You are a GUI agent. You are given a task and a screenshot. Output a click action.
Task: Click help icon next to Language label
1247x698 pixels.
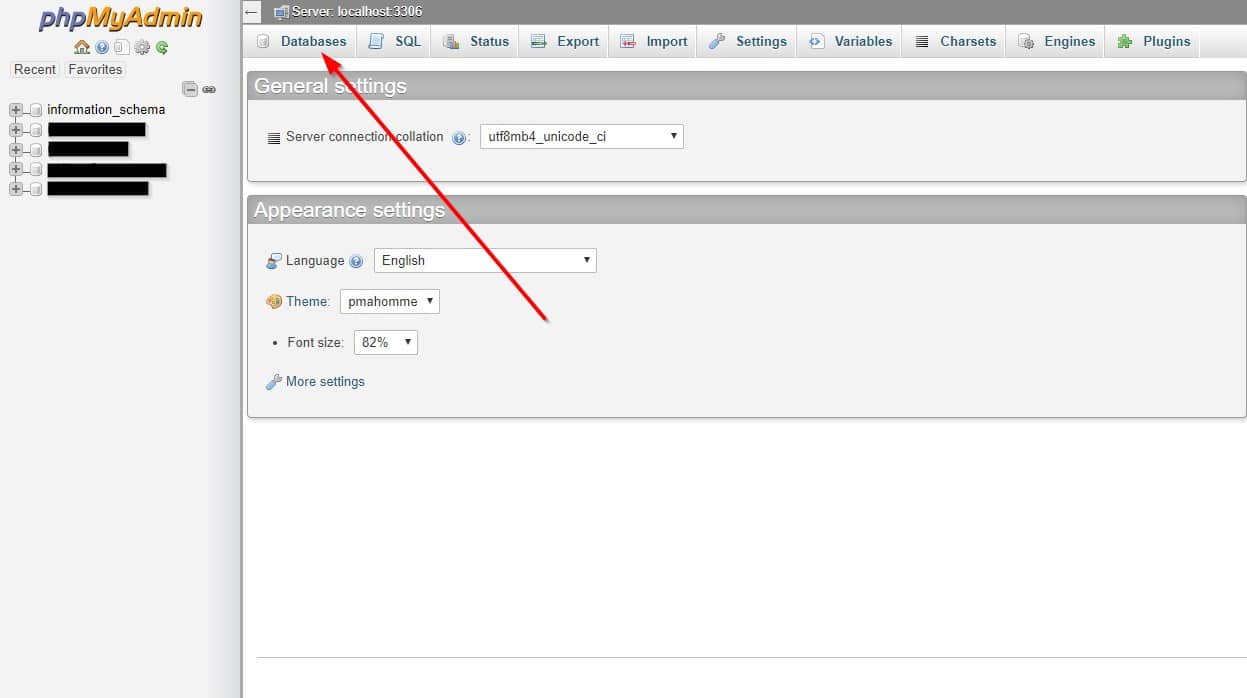coord(356,261)
